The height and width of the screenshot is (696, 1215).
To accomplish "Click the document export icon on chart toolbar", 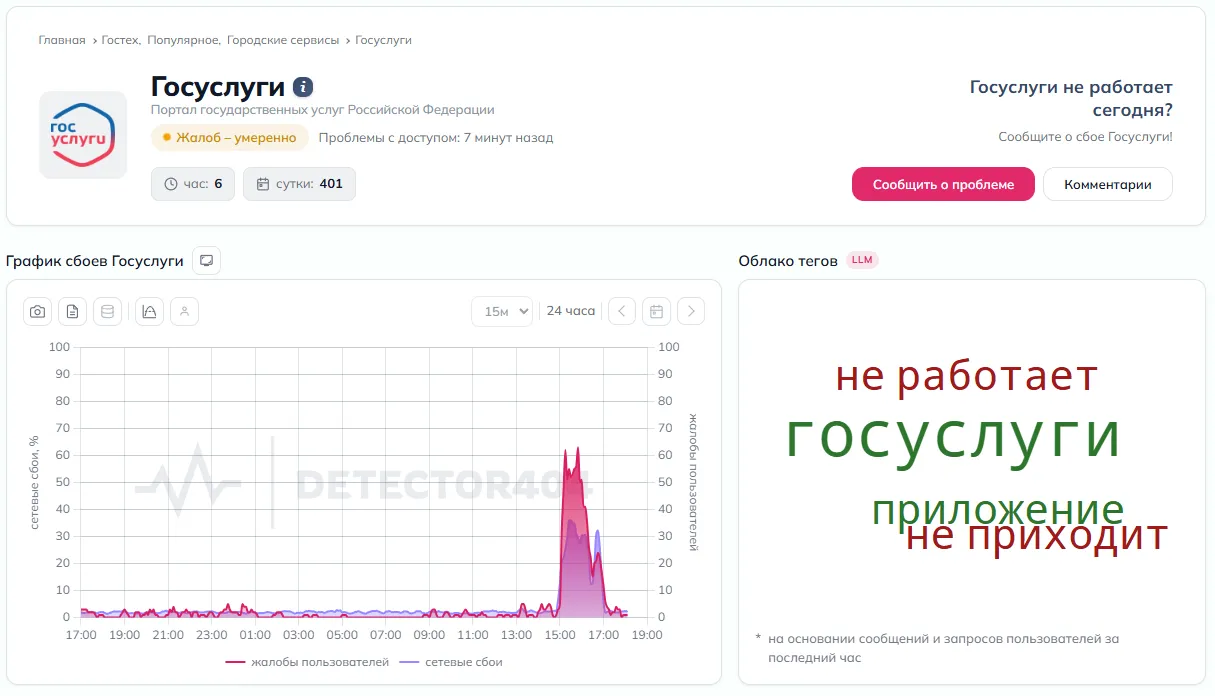I will pos(72,312).
